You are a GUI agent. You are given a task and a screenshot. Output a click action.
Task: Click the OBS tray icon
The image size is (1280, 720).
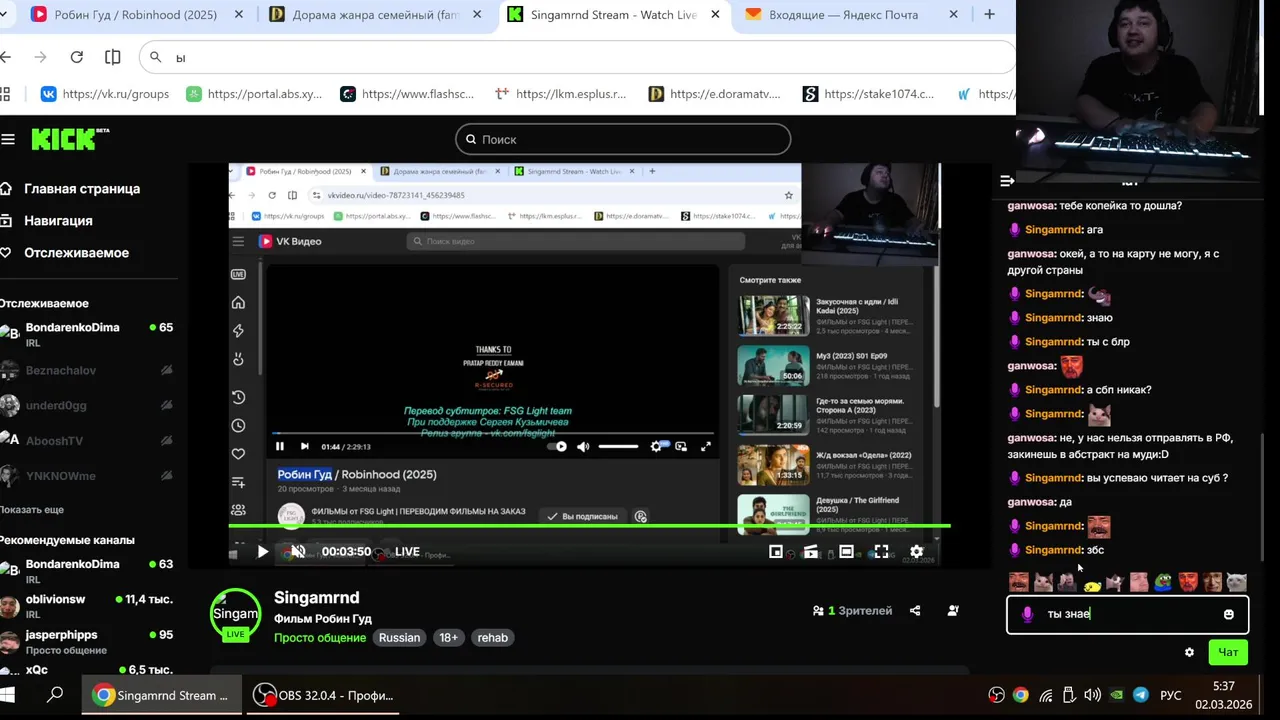996,695
